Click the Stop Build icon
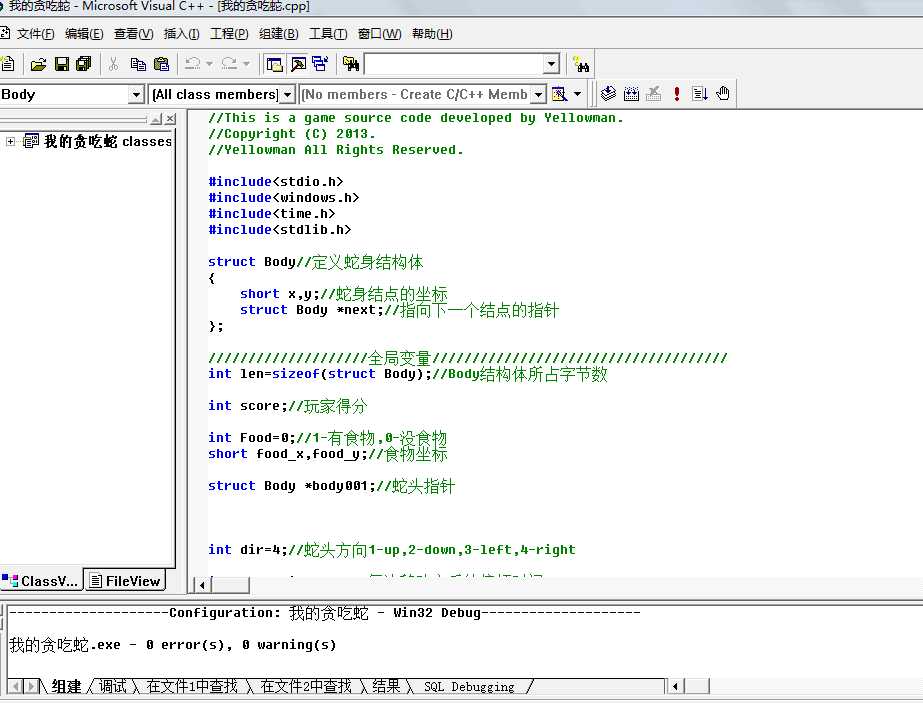 tap(653, 94)
